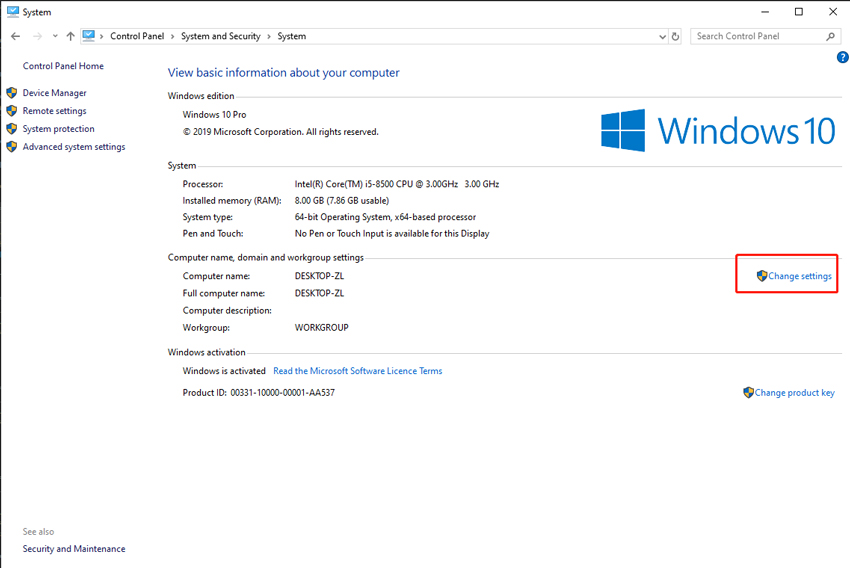Viewport: 850px width, 568px height.
Task: Click shield icon beside Change settings
Action: pos(762,276)
